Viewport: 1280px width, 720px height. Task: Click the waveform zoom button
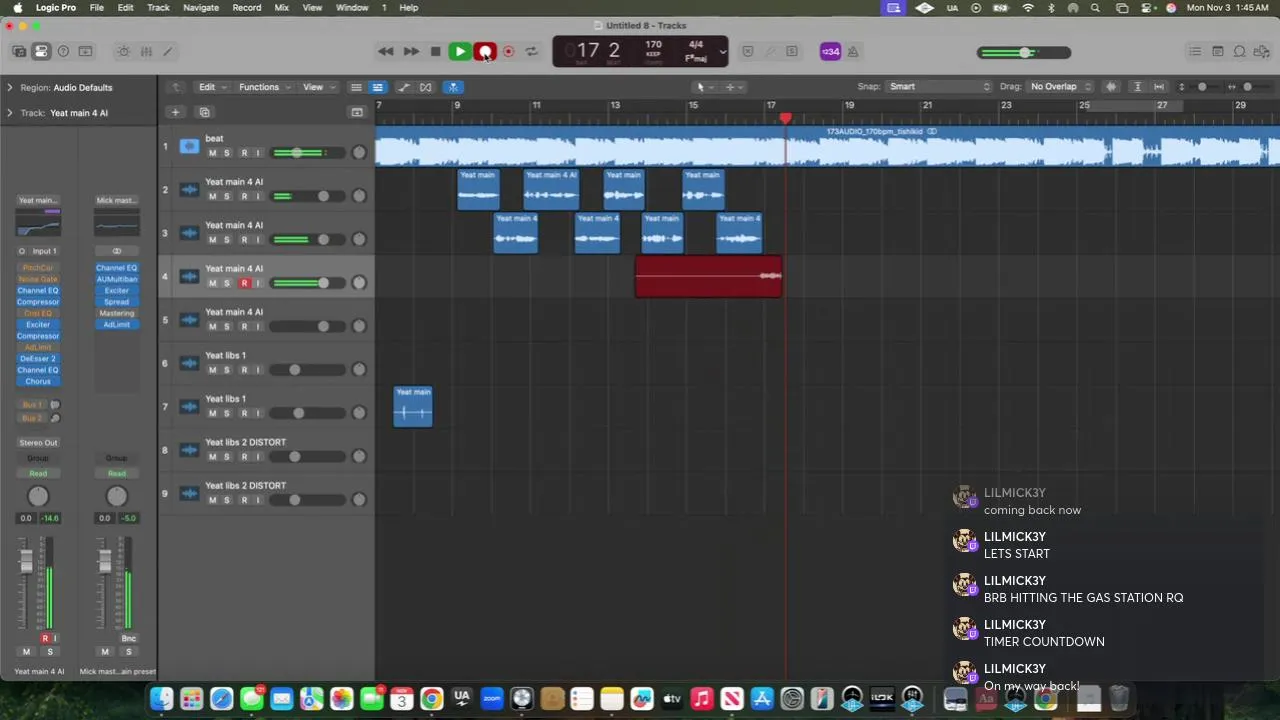(x=1111, y=87)
